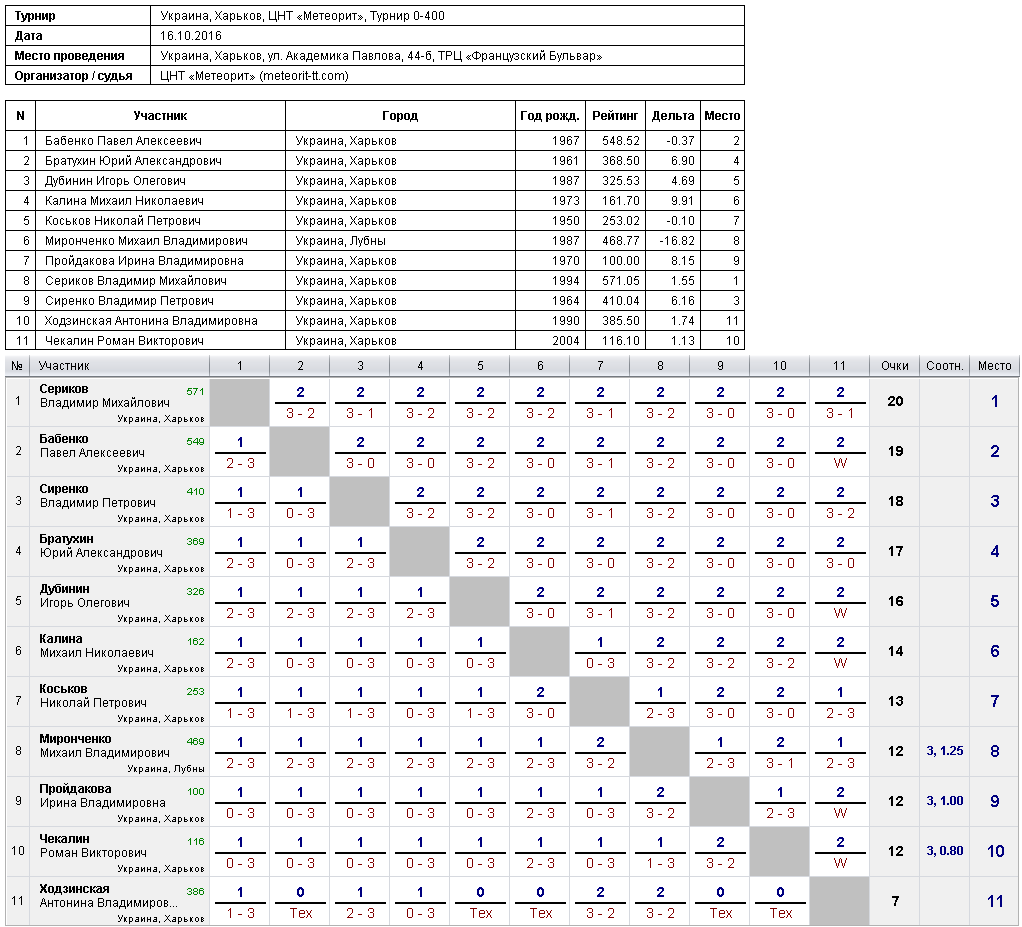Click 'Братухин' name in the results grid
Viewport: 1022px width, 927px height.
[x=66, y=539]
